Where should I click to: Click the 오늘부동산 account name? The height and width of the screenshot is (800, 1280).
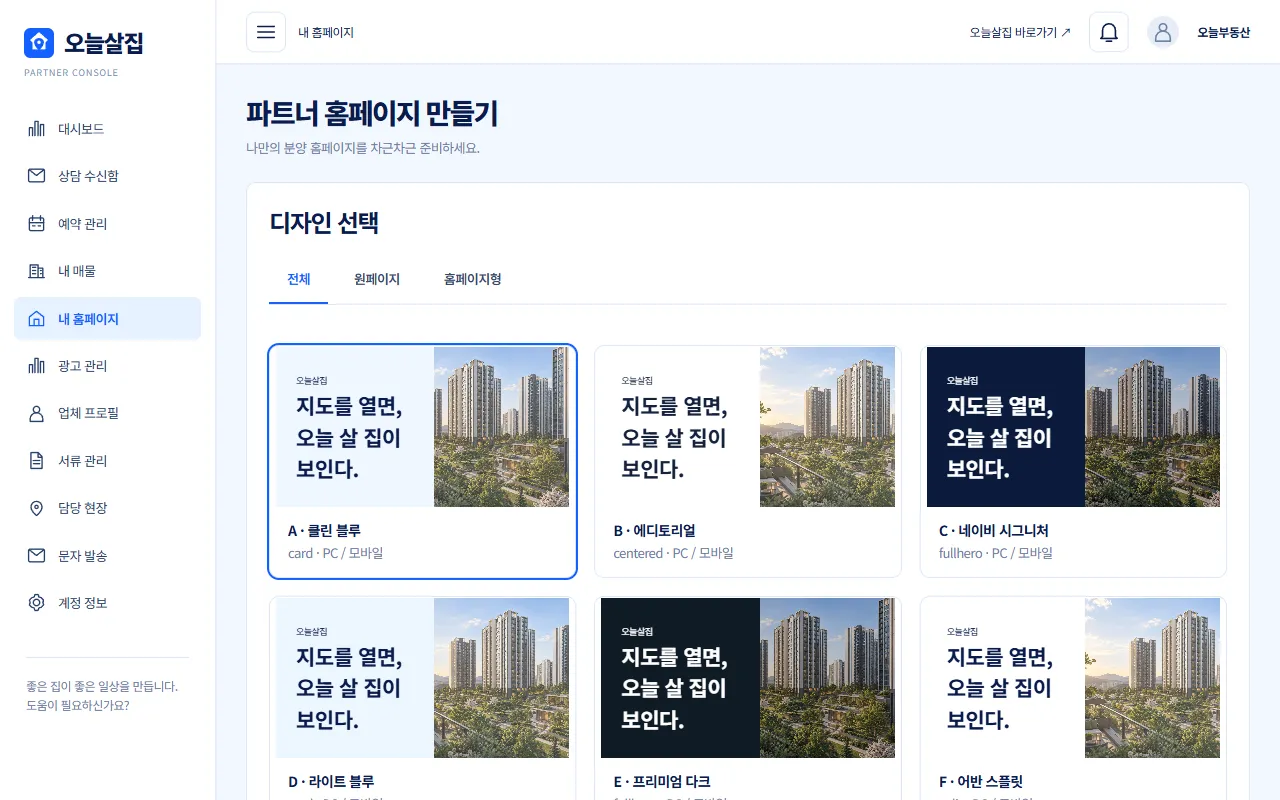tap(1224, 32)
